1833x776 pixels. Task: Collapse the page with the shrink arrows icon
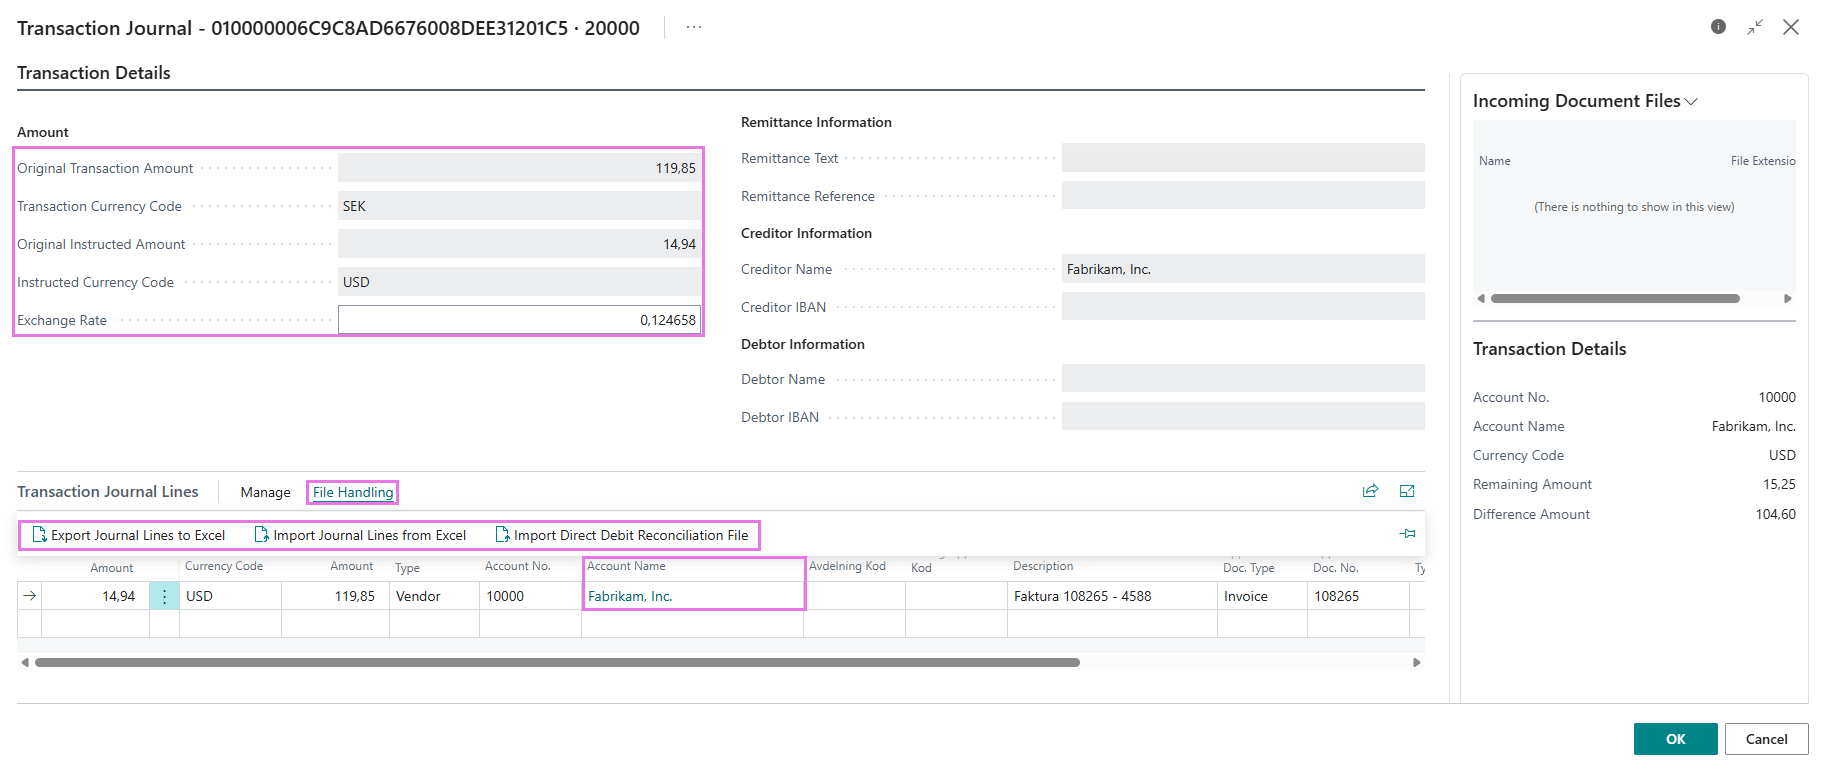1755,27
